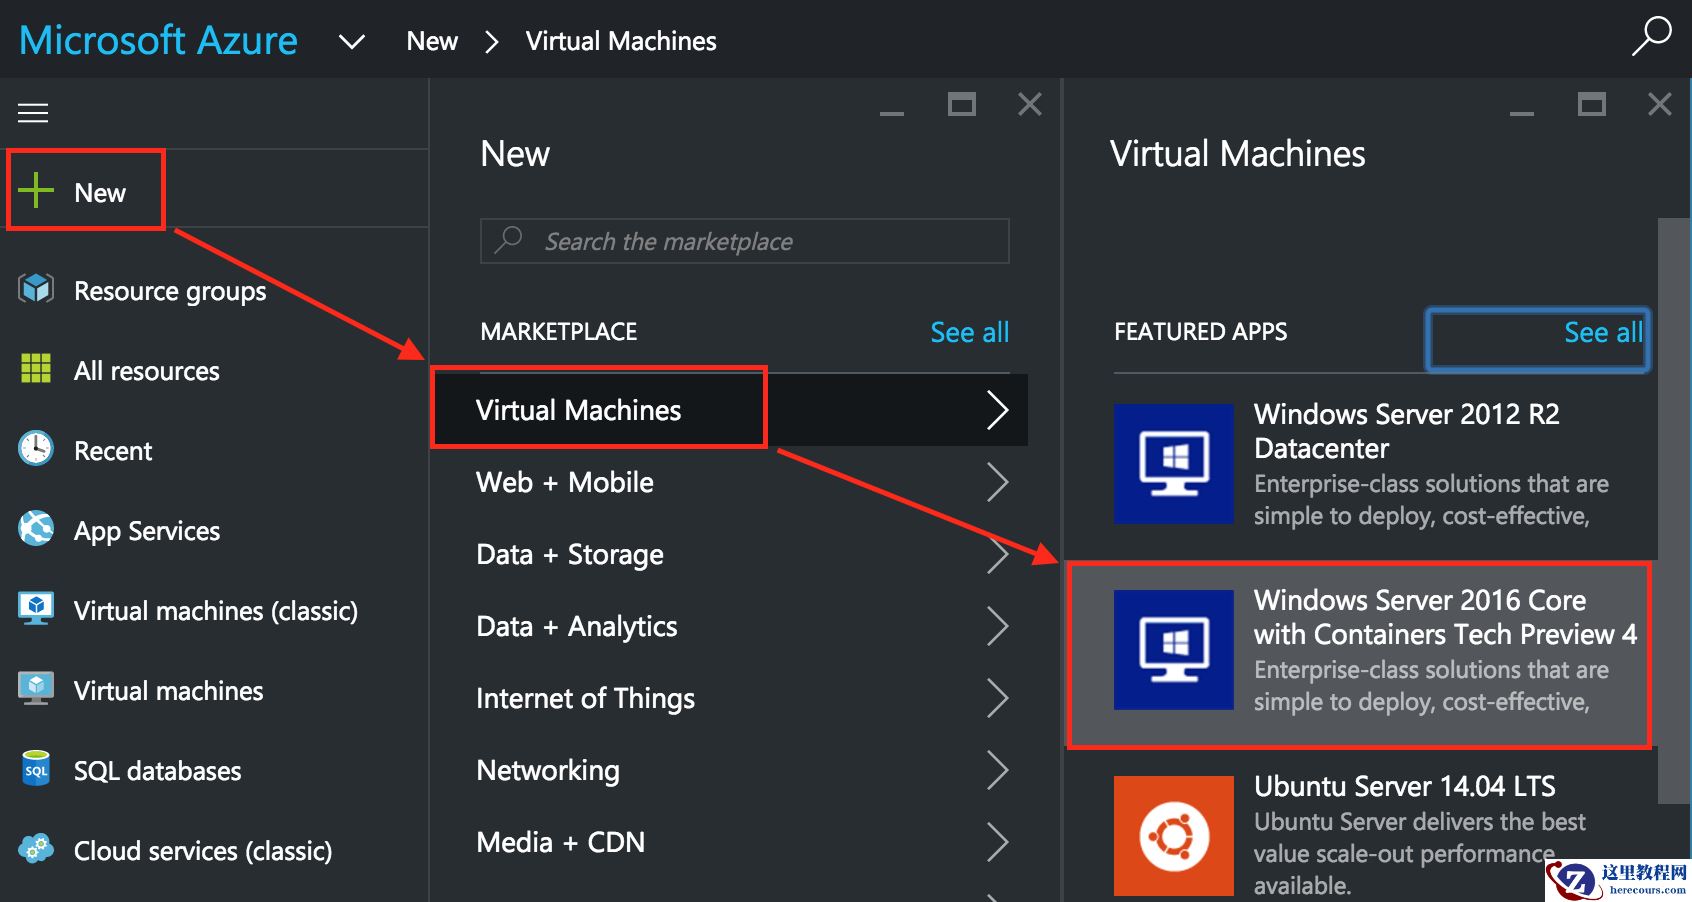1692x902 pixels.
Task: Click the Windows Server 2016 Core icon
Action: [1174, 650]
